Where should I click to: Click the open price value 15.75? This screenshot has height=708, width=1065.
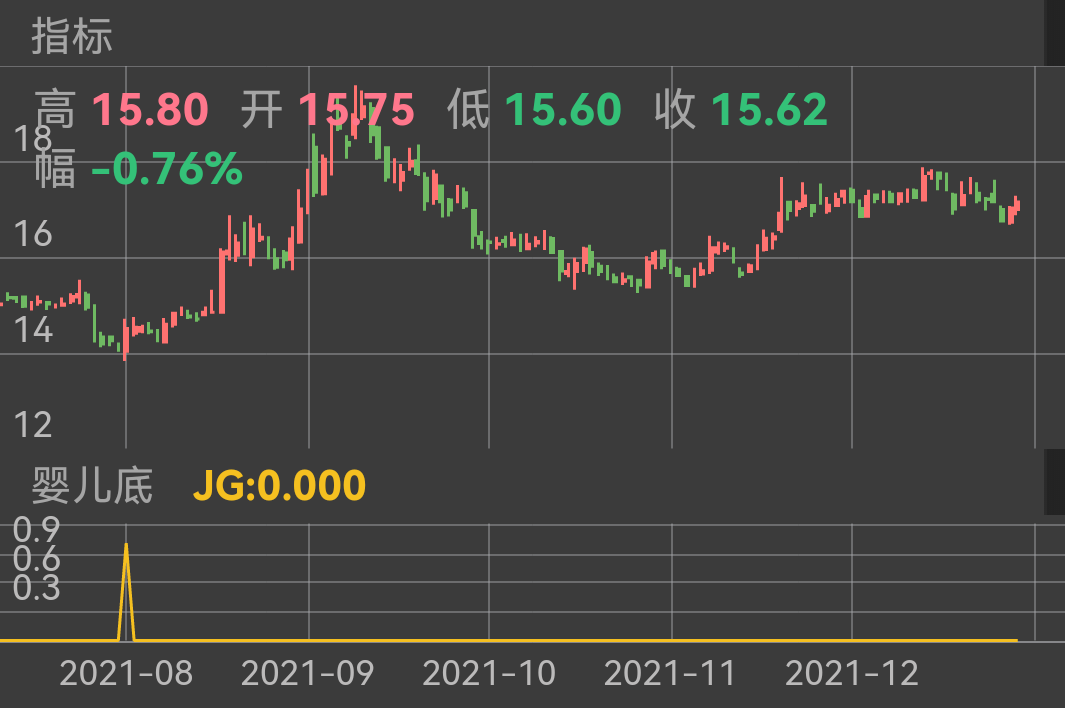click(356, 110)
